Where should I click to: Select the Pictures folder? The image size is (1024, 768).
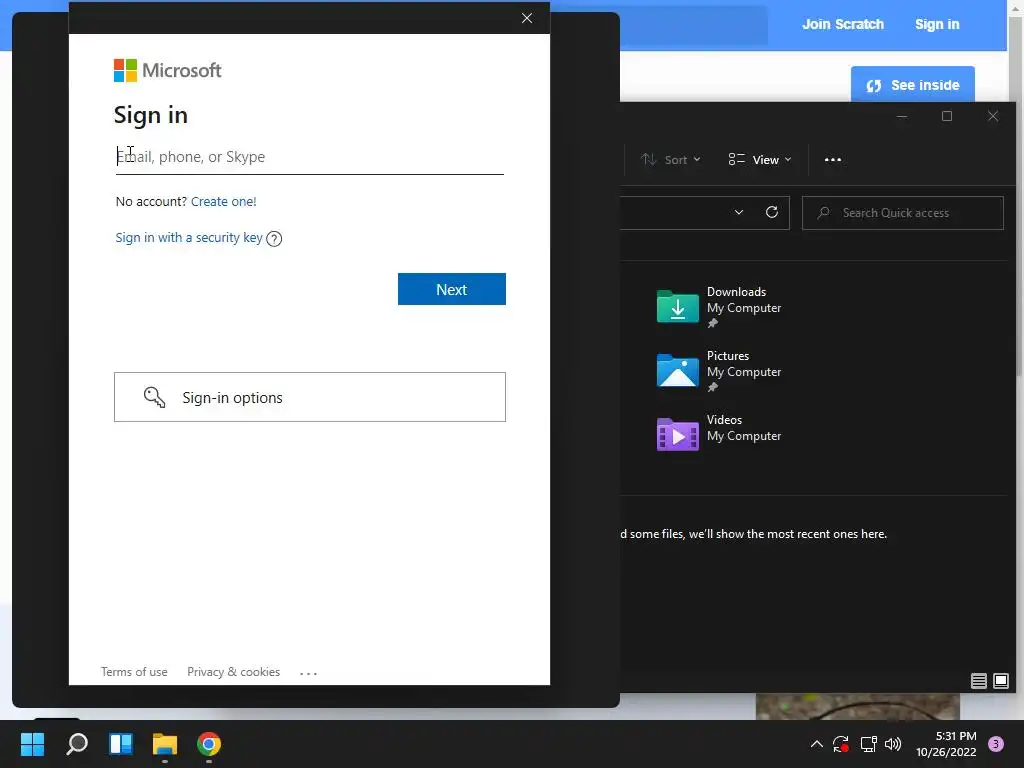(x=718, y=371)
